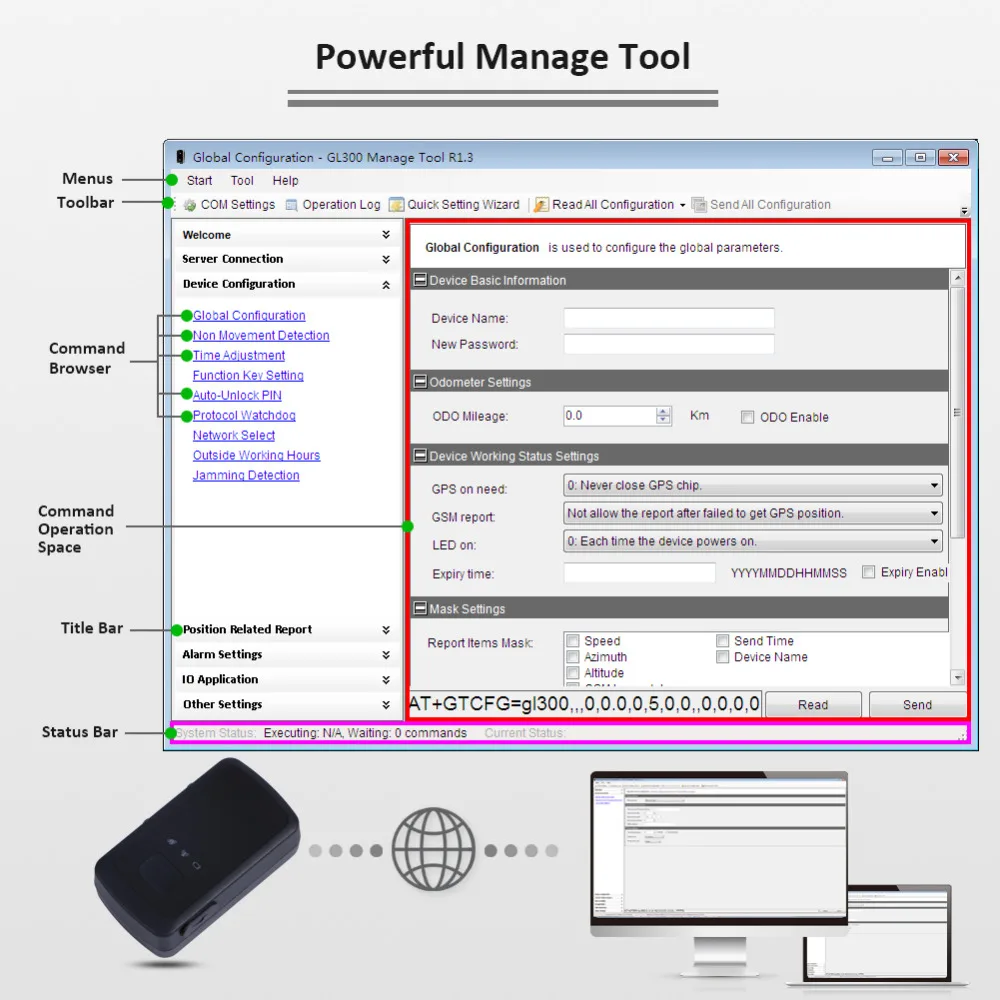Viewport: 1000px width, 1000px height.
Task: Collapse Device Working Status Settings icon
Action: 420,455
